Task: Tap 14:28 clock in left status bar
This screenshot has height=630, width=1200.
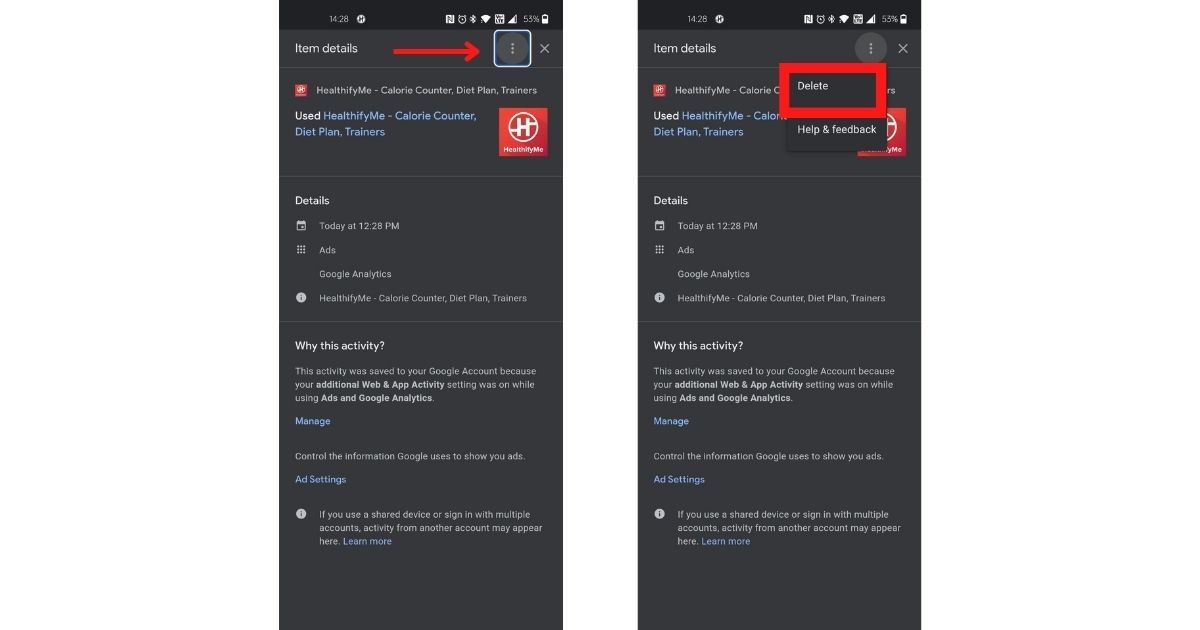Action: pyautogui.click(x=339, y=19)
